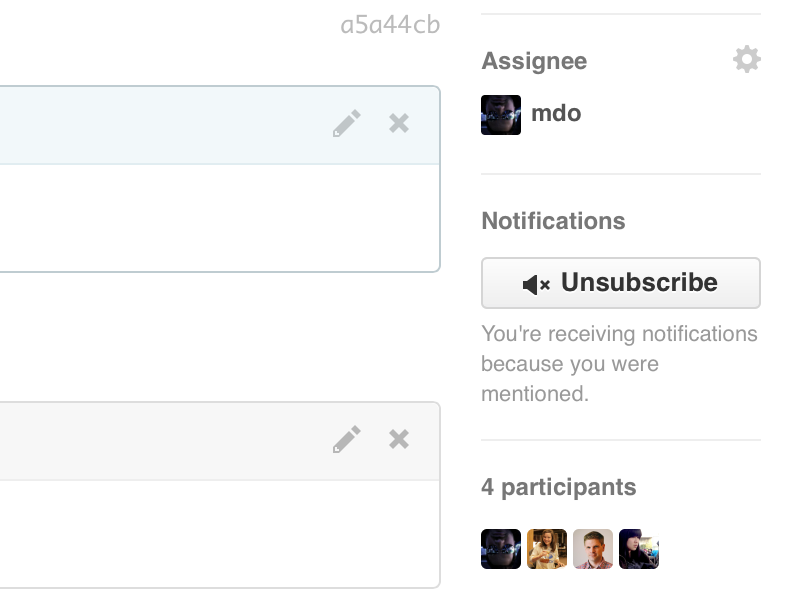
Task: Click the muted speaker icon in Unsubscribe
Action: (x=536, y=284)
